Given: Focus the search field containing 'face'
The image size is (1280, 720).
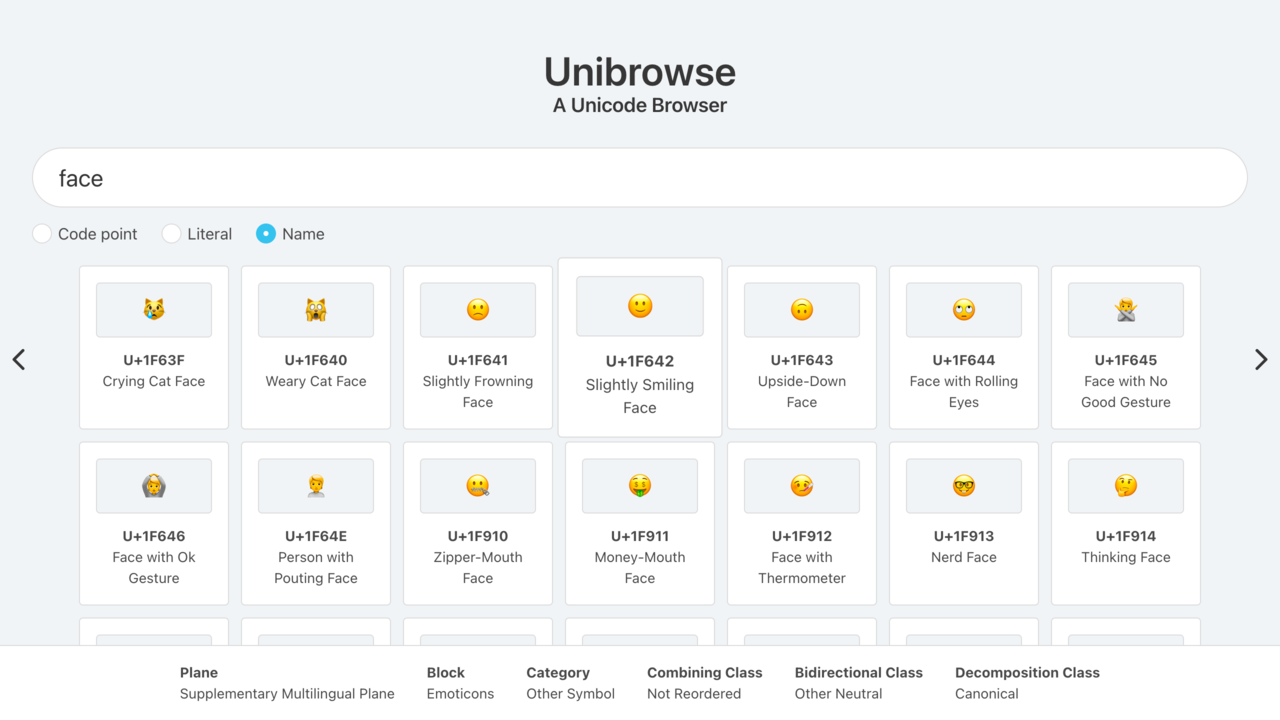Looking at the screenshot, I should point(640,178).
